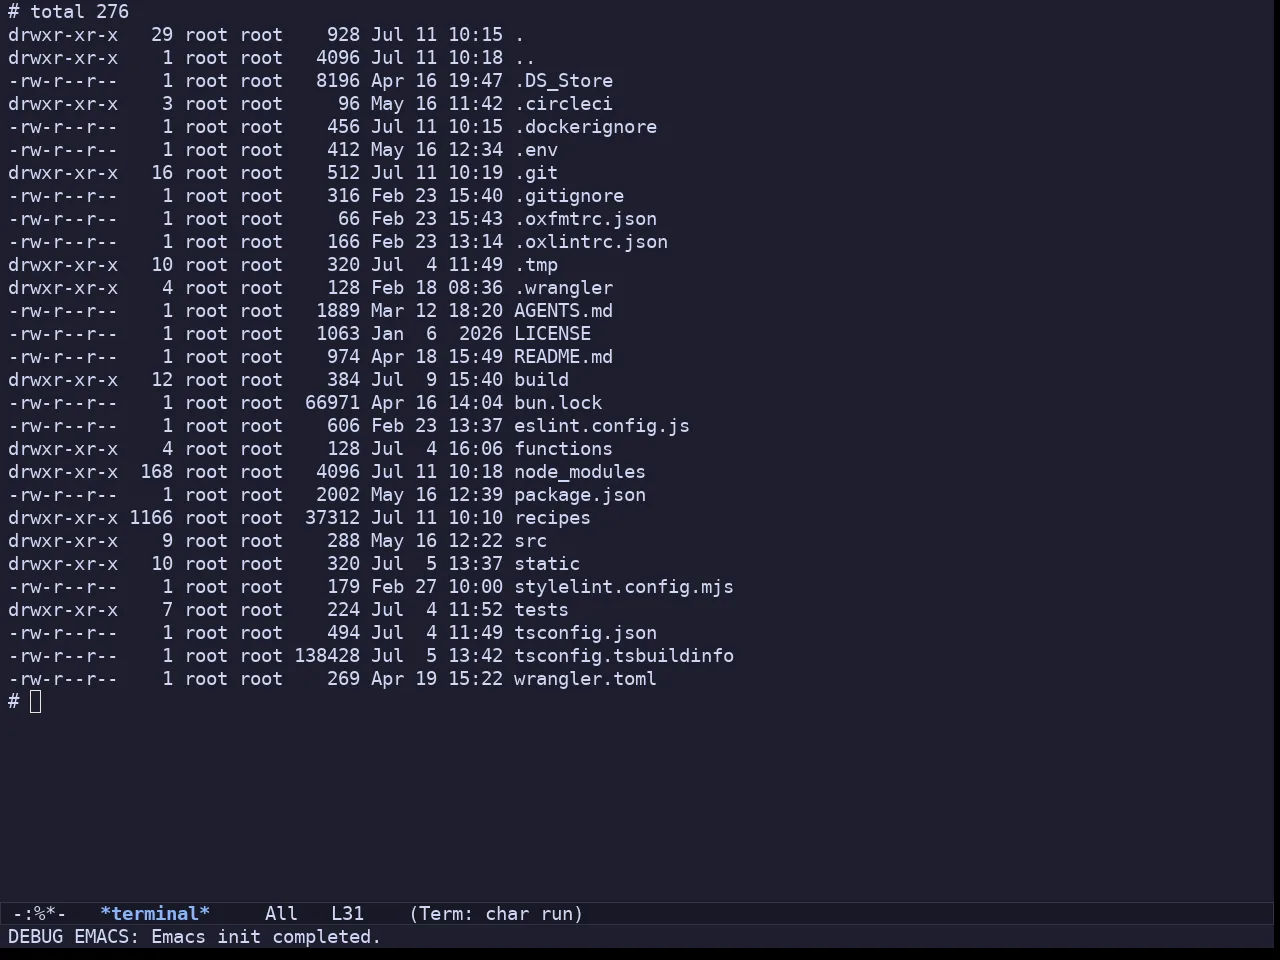Viewport: 1280px width, 960px height.
Task: Click the link count 1166
Action: [x=151, y=518]
